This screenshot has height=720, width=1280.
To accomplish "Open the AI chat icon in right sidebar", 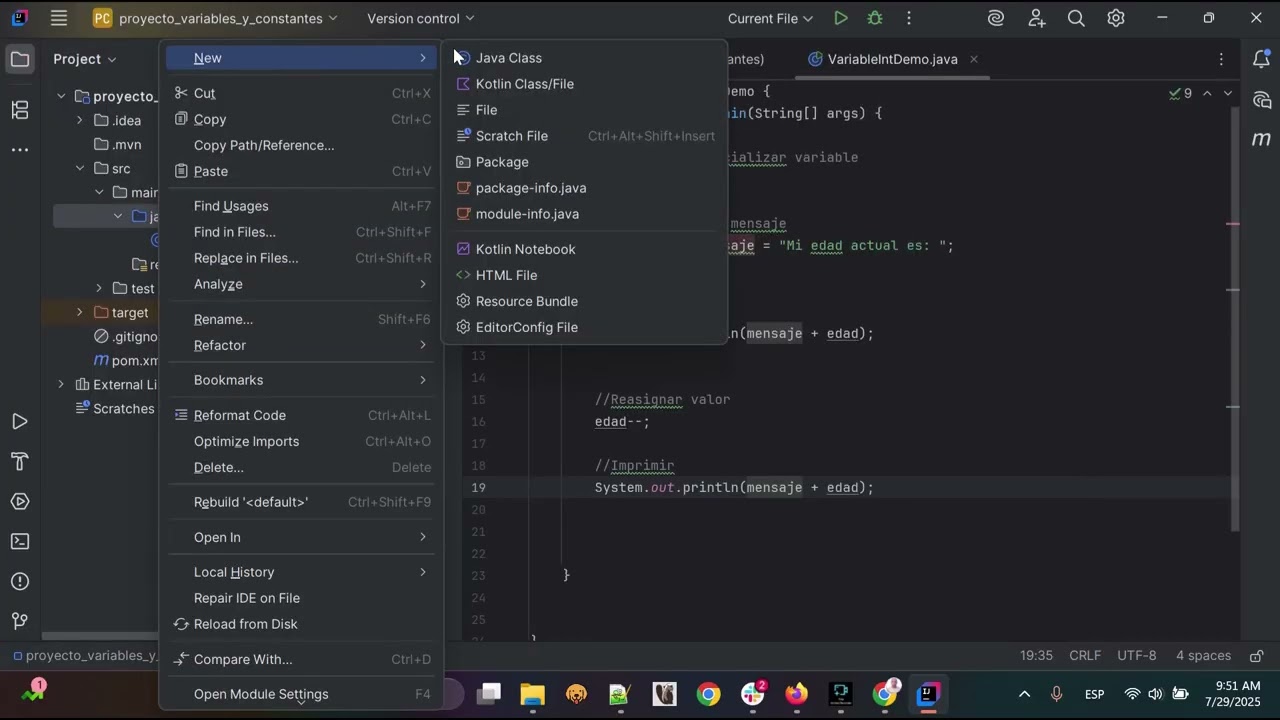I will click(x=1261, y=100).
